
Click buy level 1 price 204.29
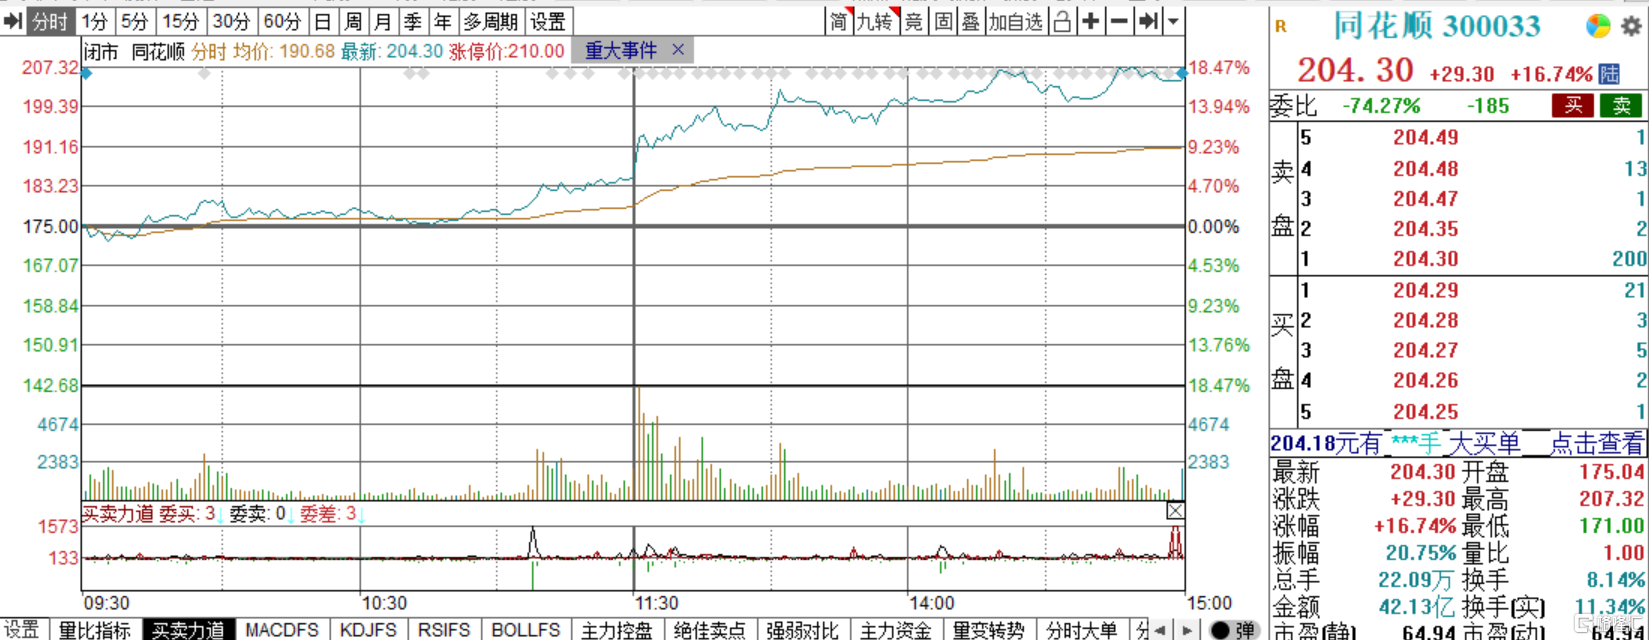[1426, 290]
